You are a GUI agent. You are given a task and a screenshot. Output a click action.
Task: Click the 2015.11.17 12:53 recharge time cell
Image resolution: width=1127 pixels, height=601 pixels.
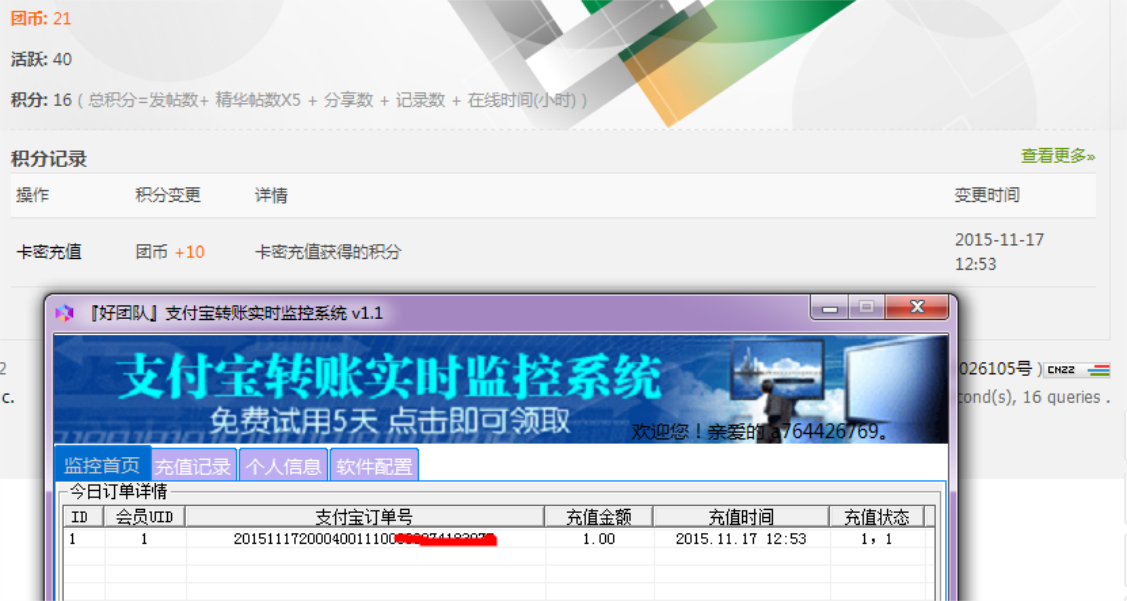pos(741,538)
